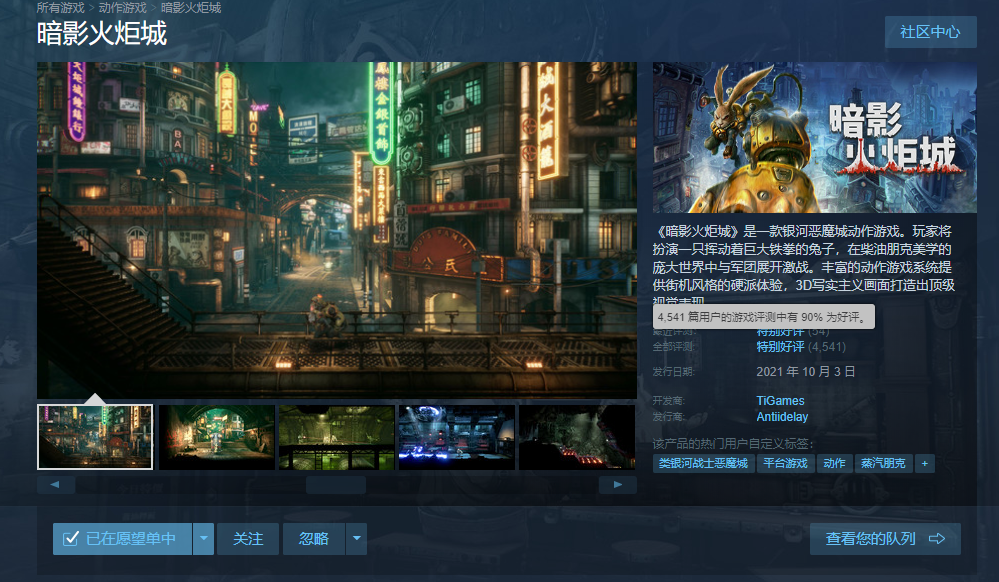Go to 所有游戏 breadcrumb
Viewport: 999px width, 582px height.
click(62, 8)
